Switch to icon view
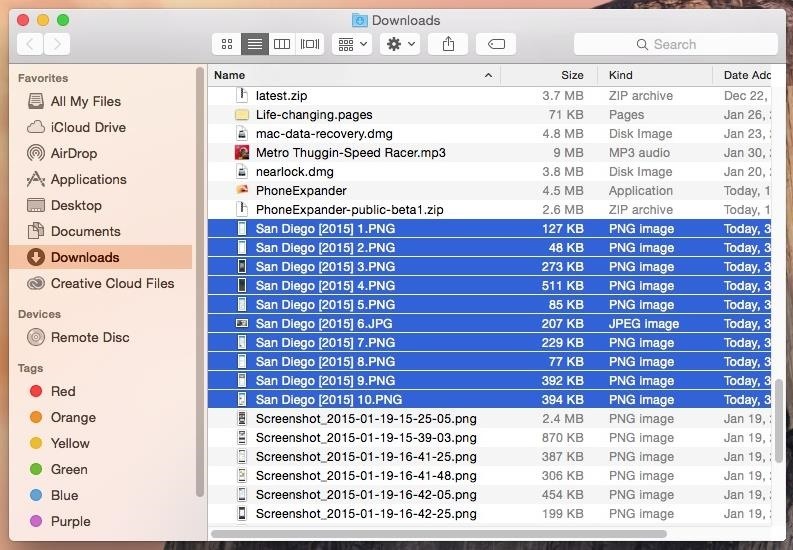Viewport: 793px width, 550px height. coord(227,44)
